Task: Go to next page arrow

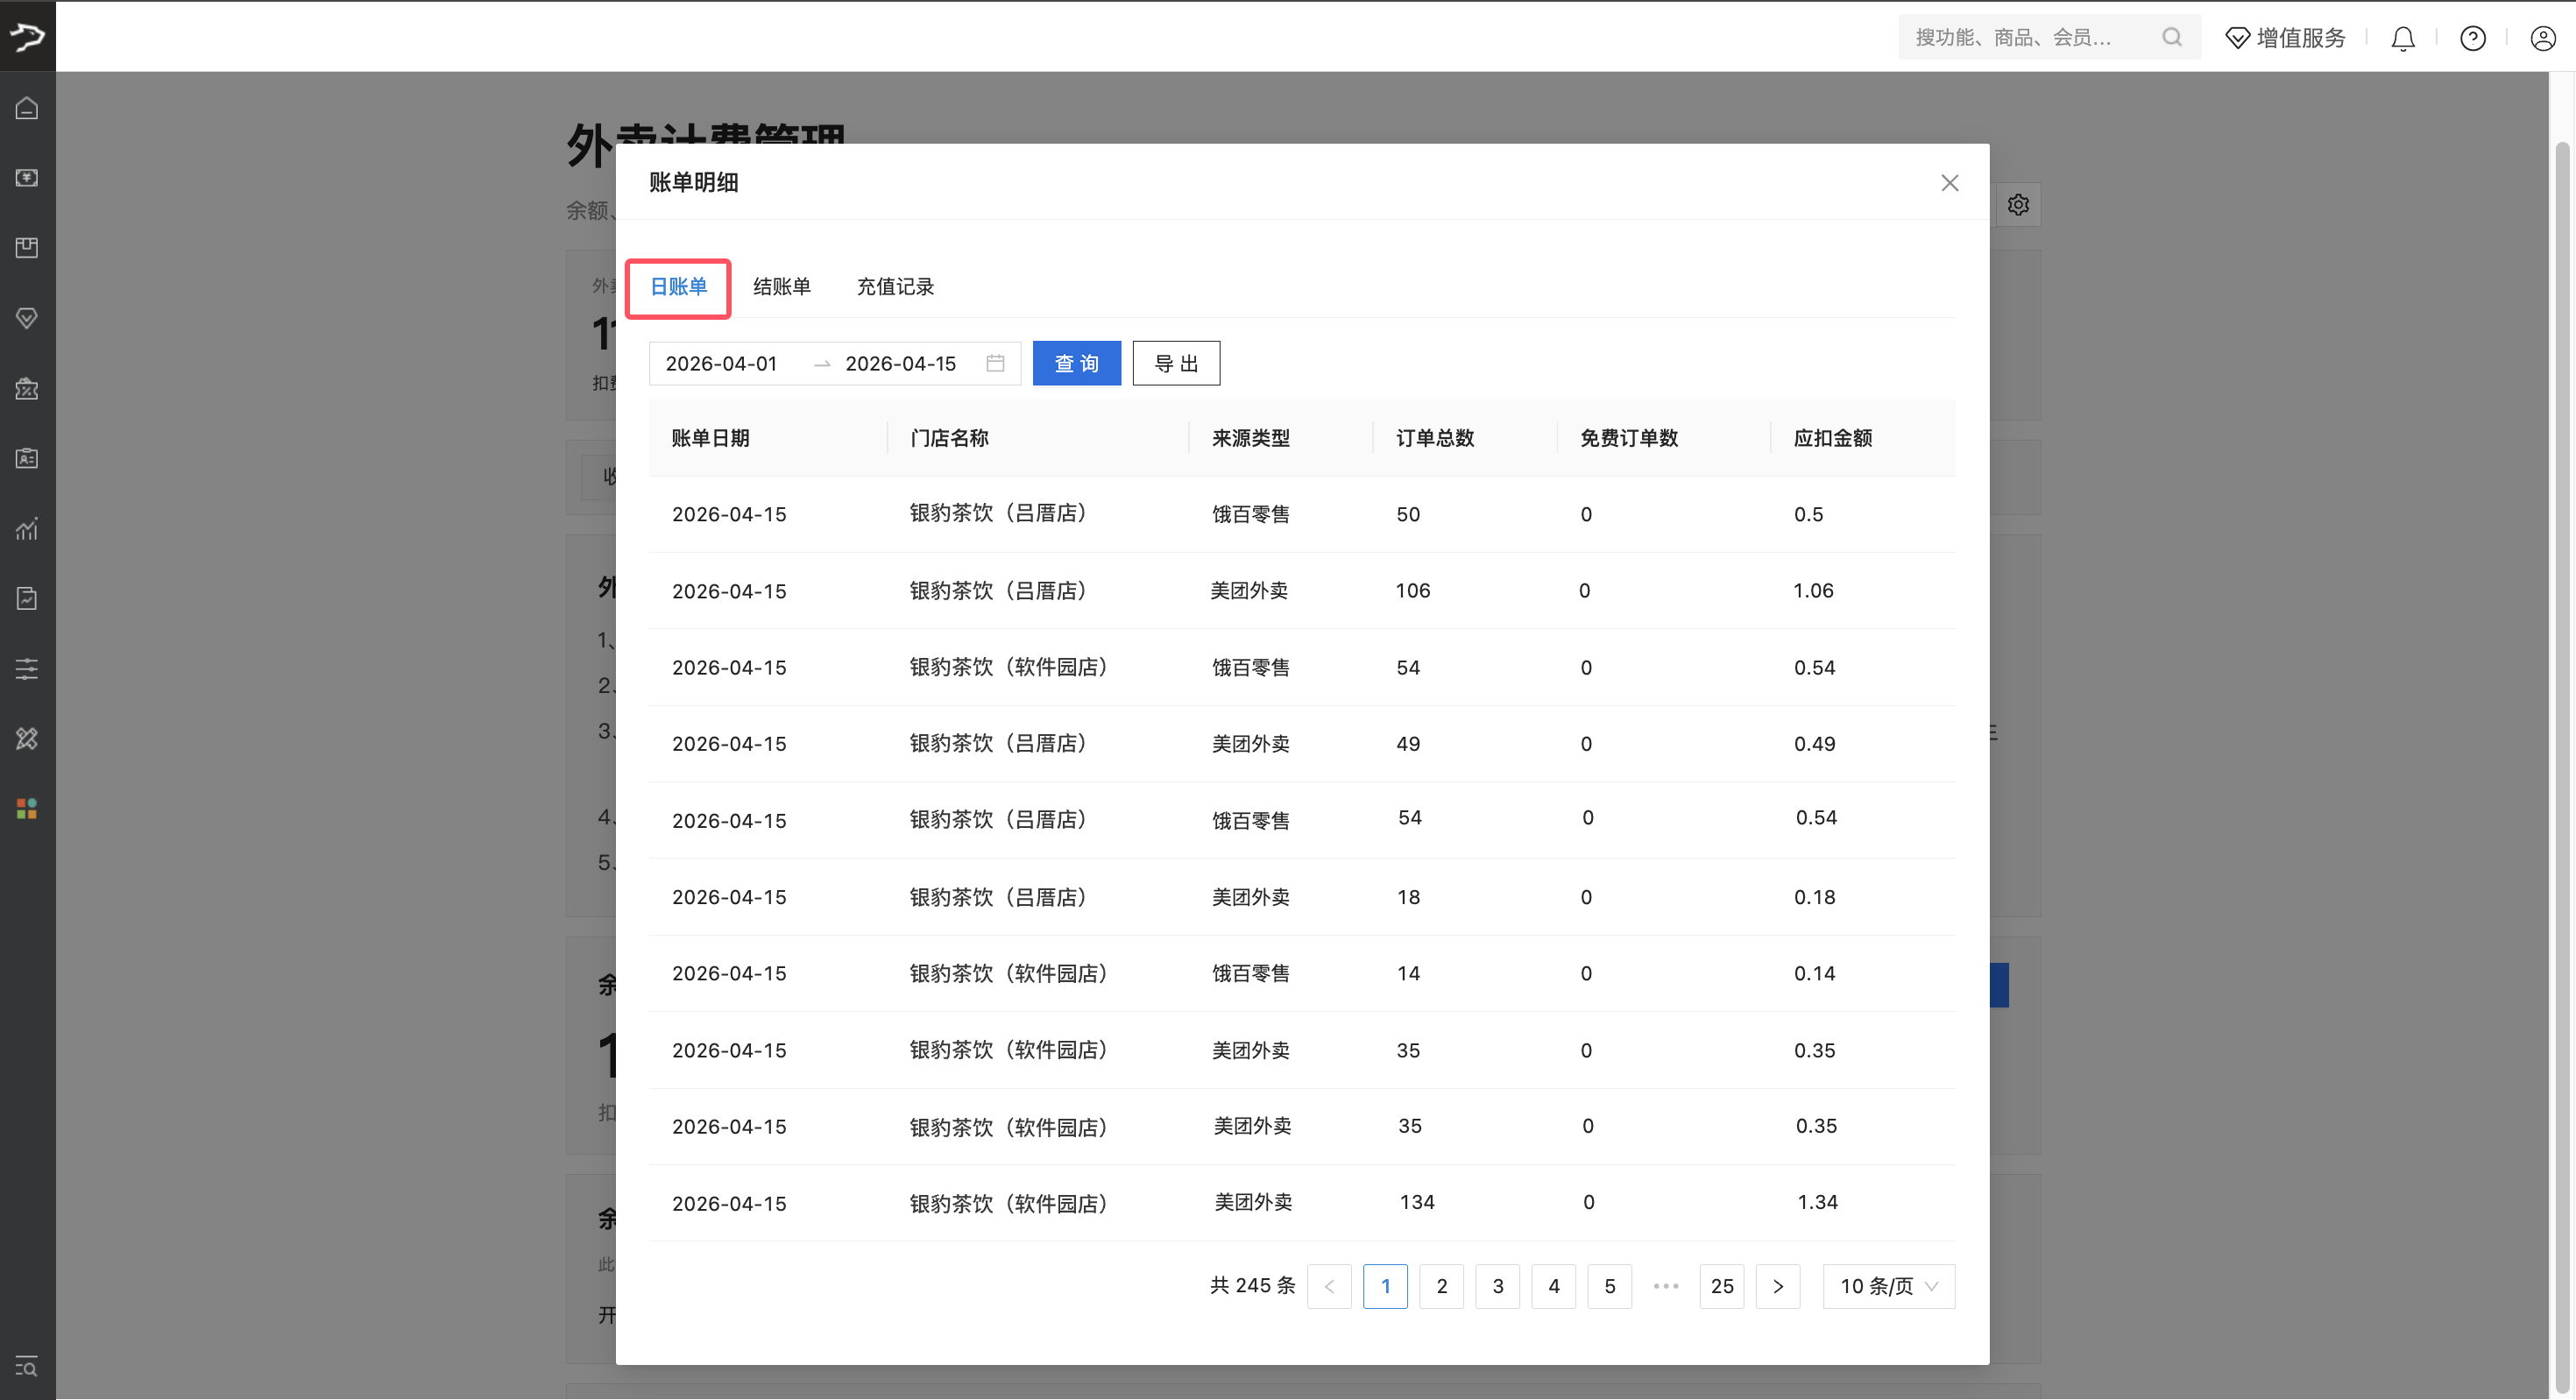Action: tap(1777, 1286)
